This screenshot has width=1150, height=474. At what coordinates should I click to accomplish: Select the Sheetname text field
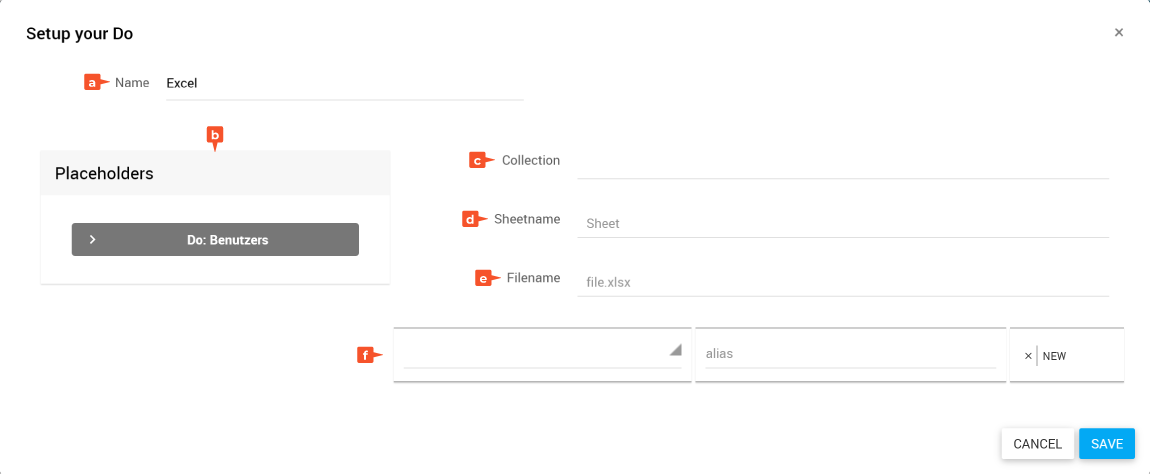(842, 223)
